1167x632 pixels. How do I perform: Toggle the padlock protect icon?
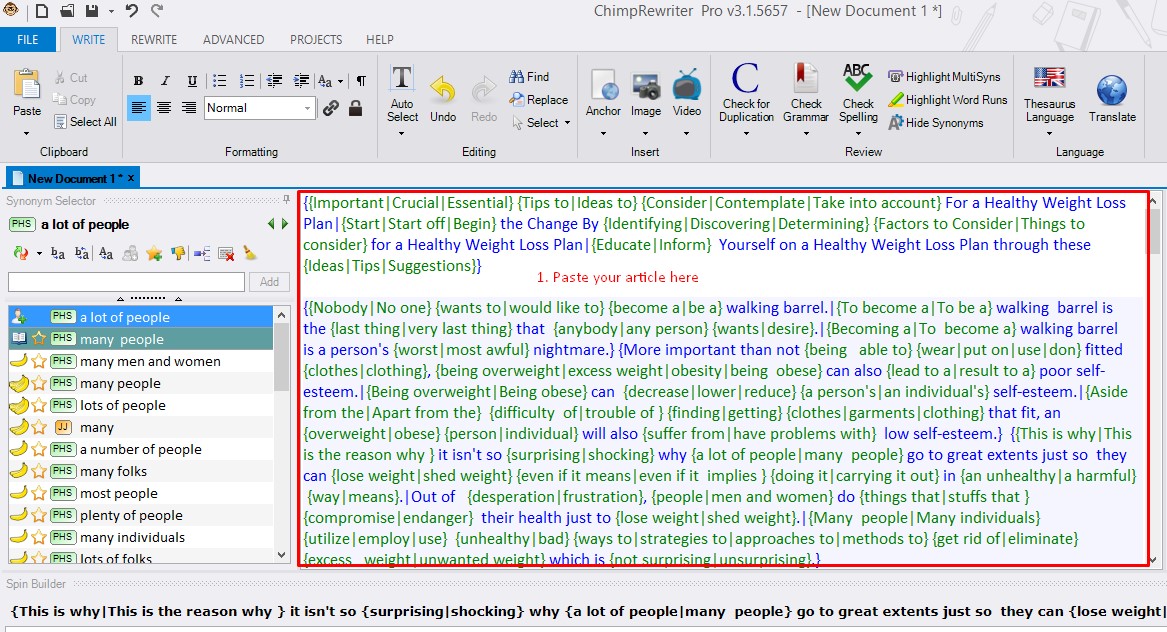click(356, 108)
